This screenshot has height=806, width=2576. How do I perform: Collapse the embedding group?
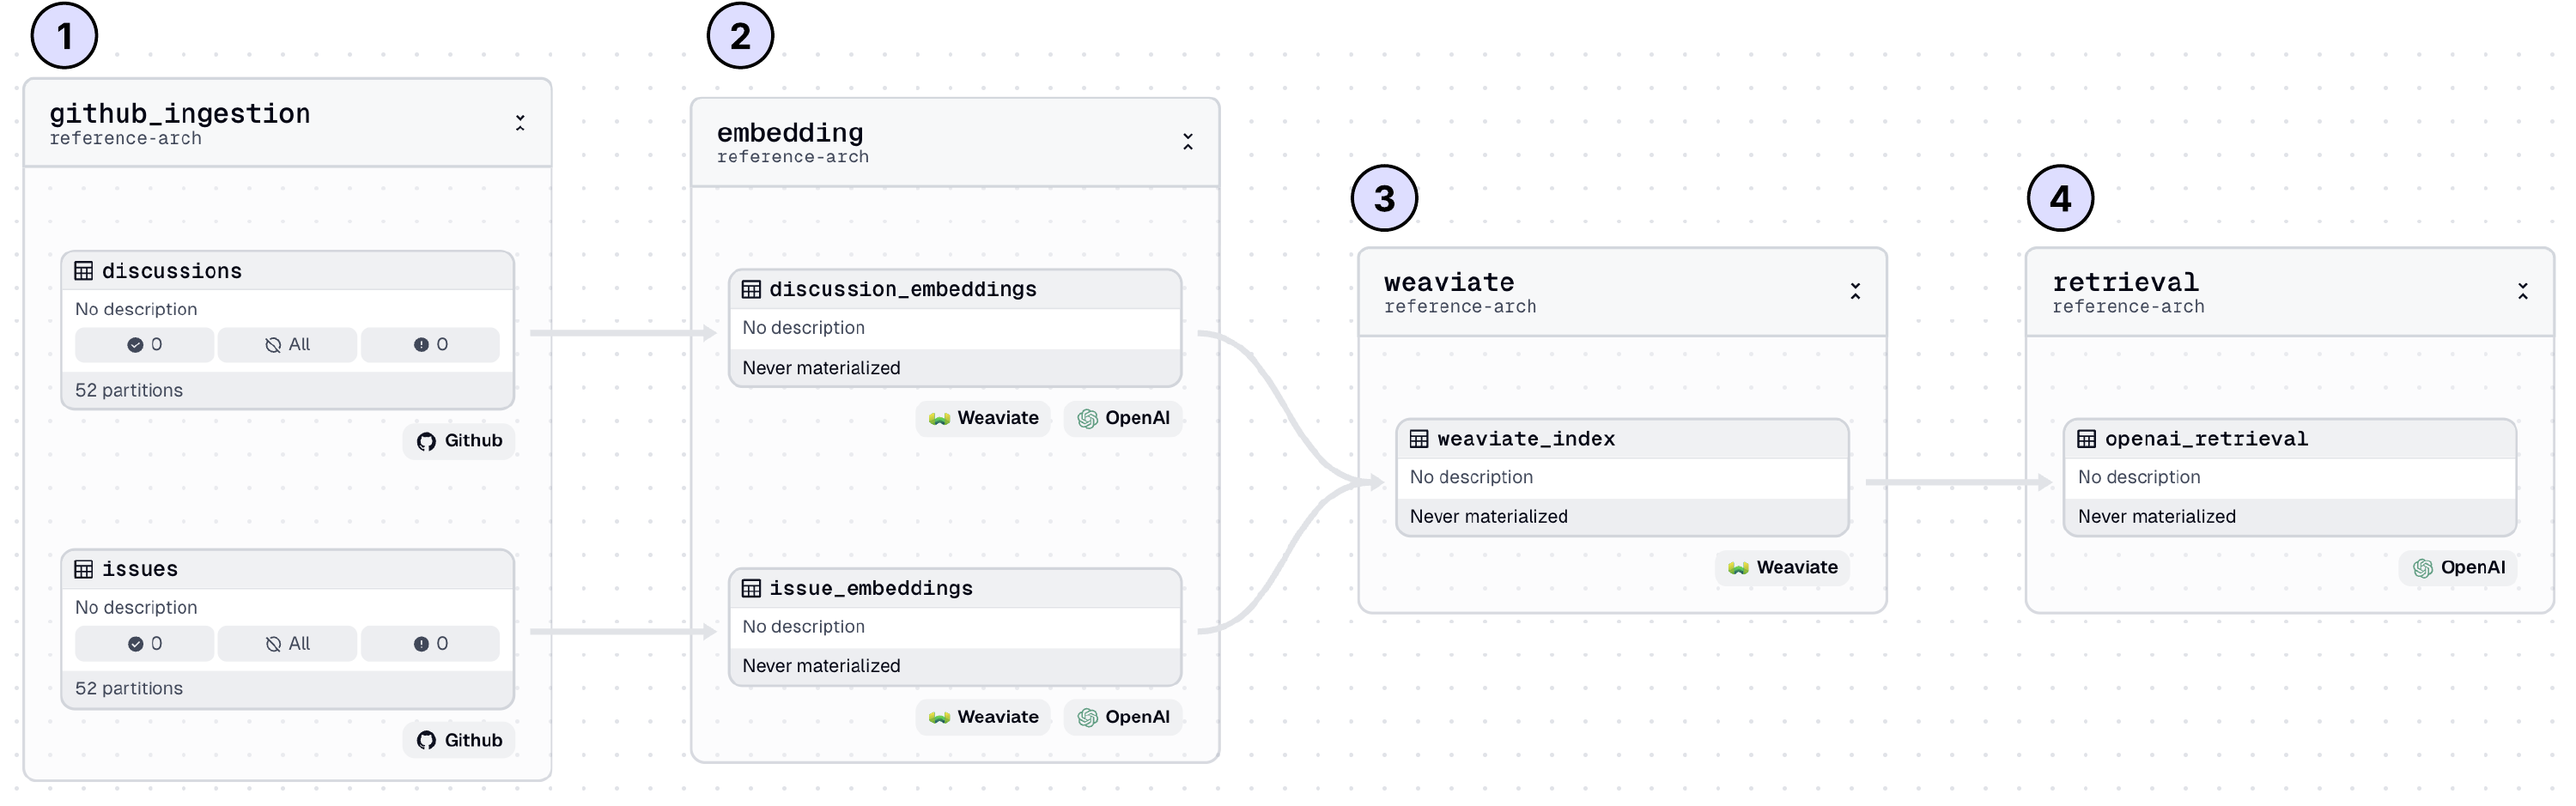click(x=1187, y=142)
